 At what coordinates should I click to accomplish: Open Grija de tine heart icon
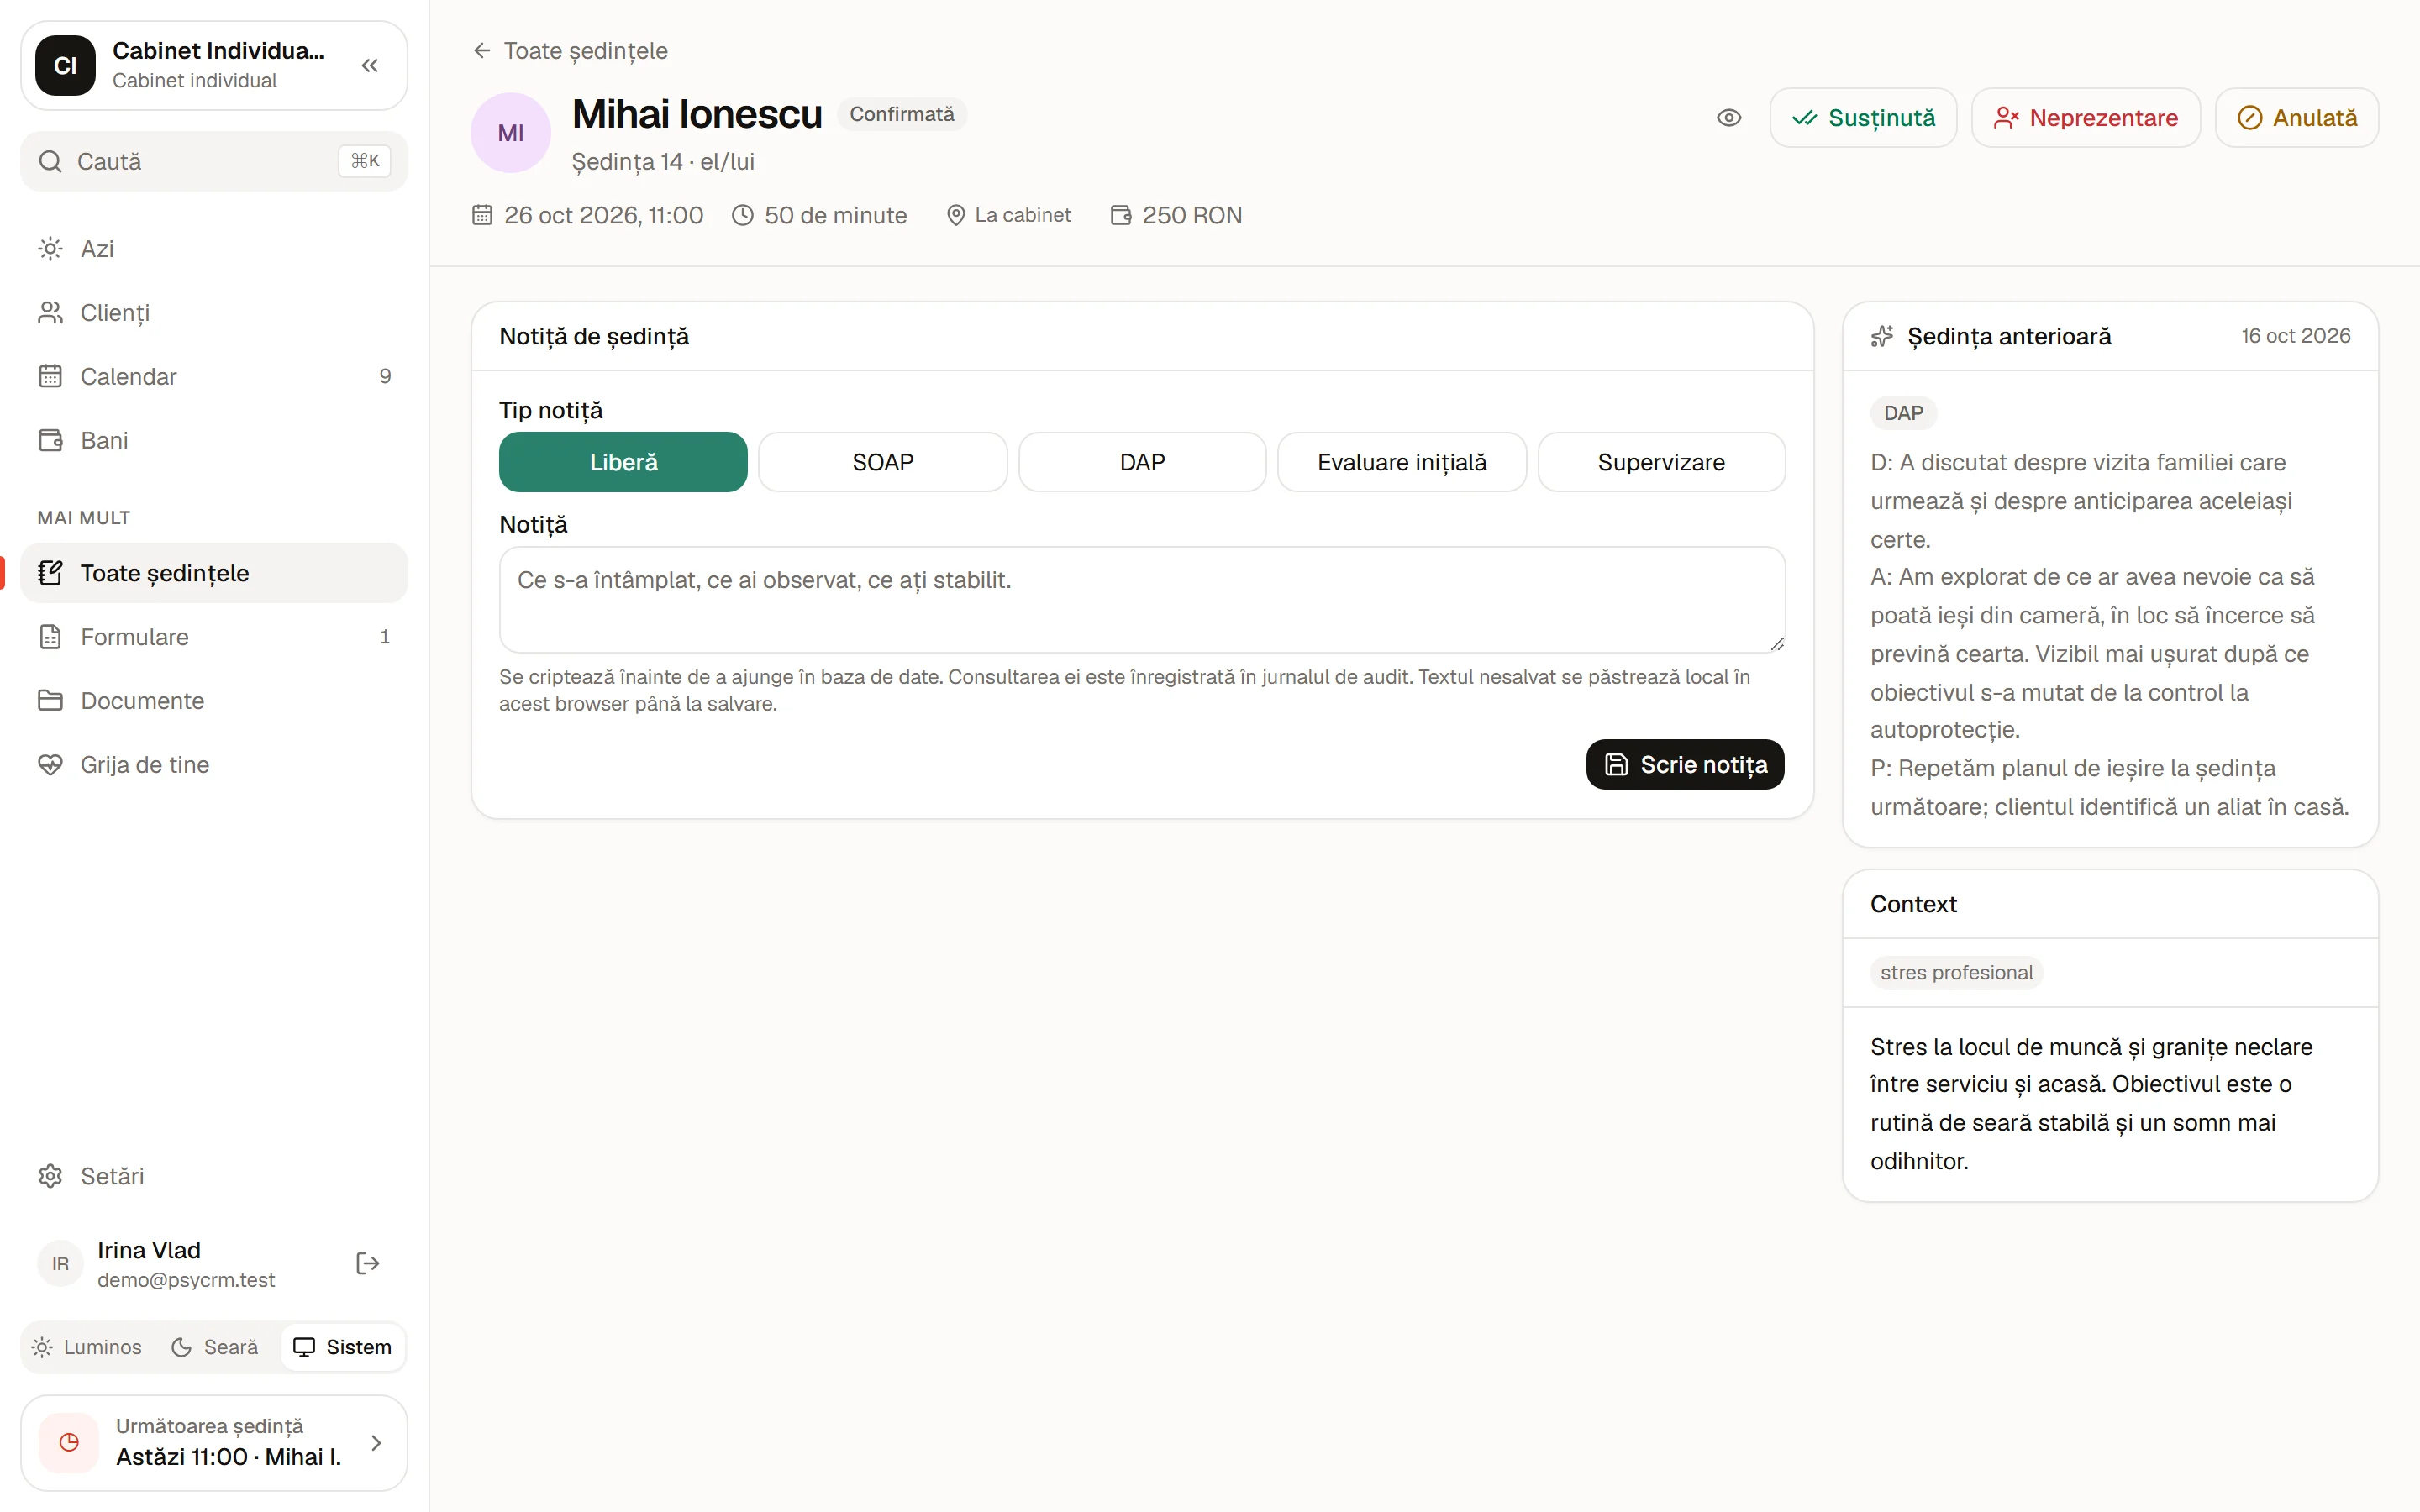pyautogui.click(x=50, y=765)
